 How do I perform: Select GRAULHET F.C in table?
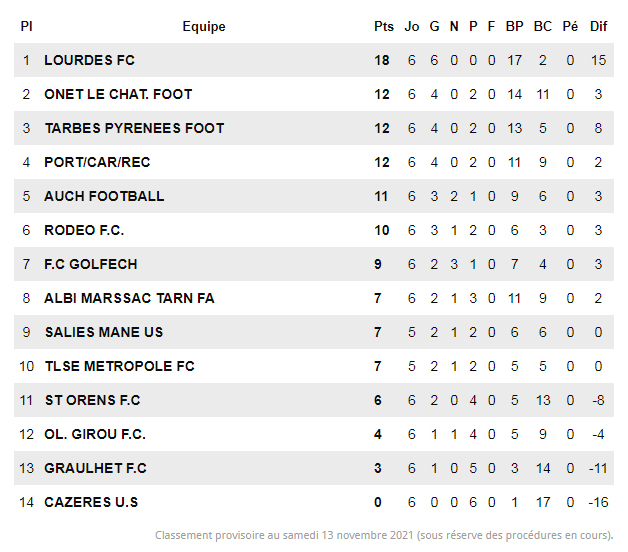coord(95,468)
